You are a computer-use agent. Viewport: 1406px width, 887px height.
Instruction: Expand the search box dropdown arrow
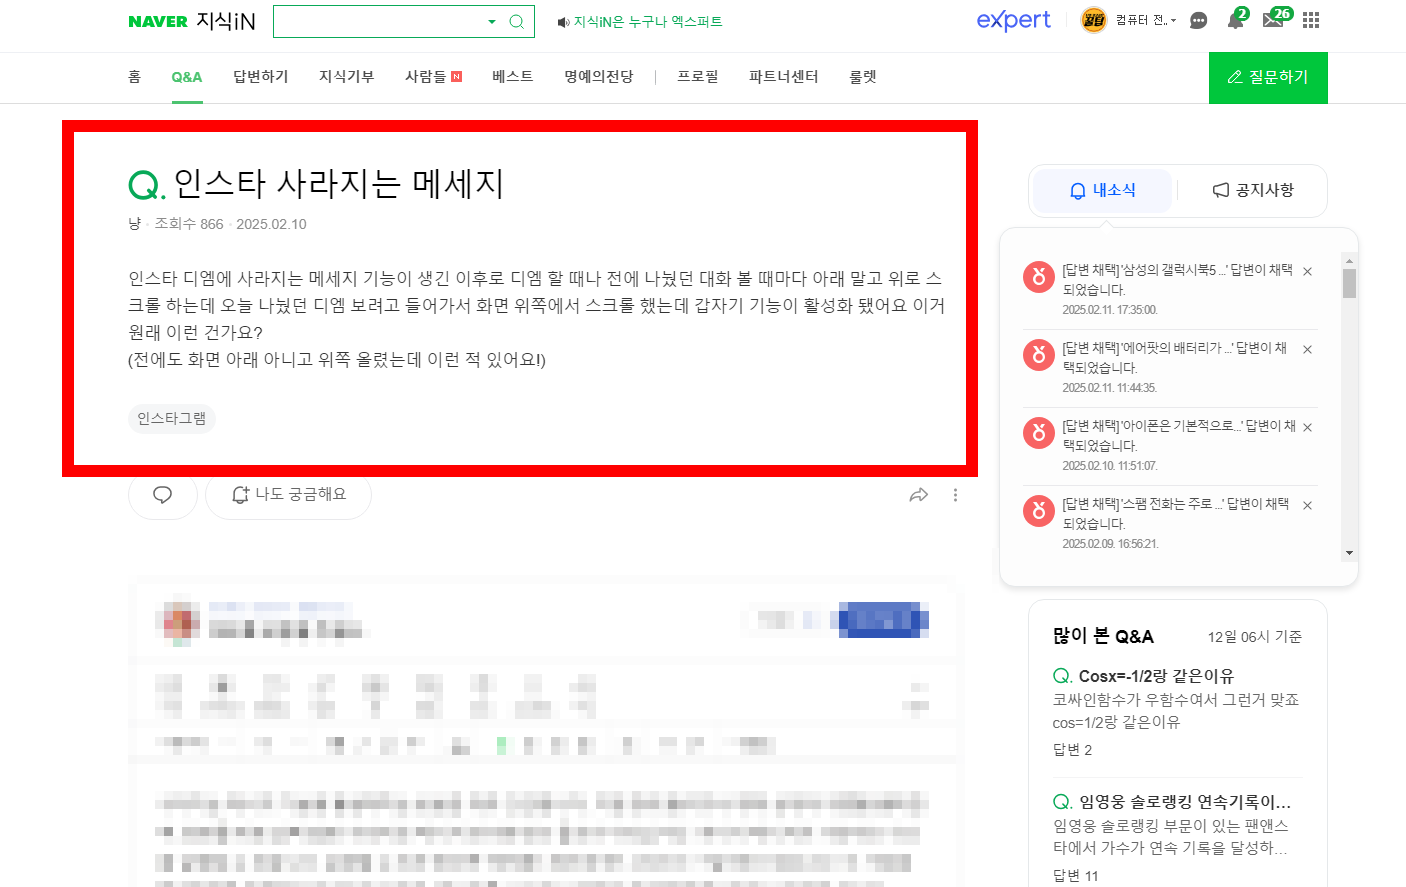[491, 21]
